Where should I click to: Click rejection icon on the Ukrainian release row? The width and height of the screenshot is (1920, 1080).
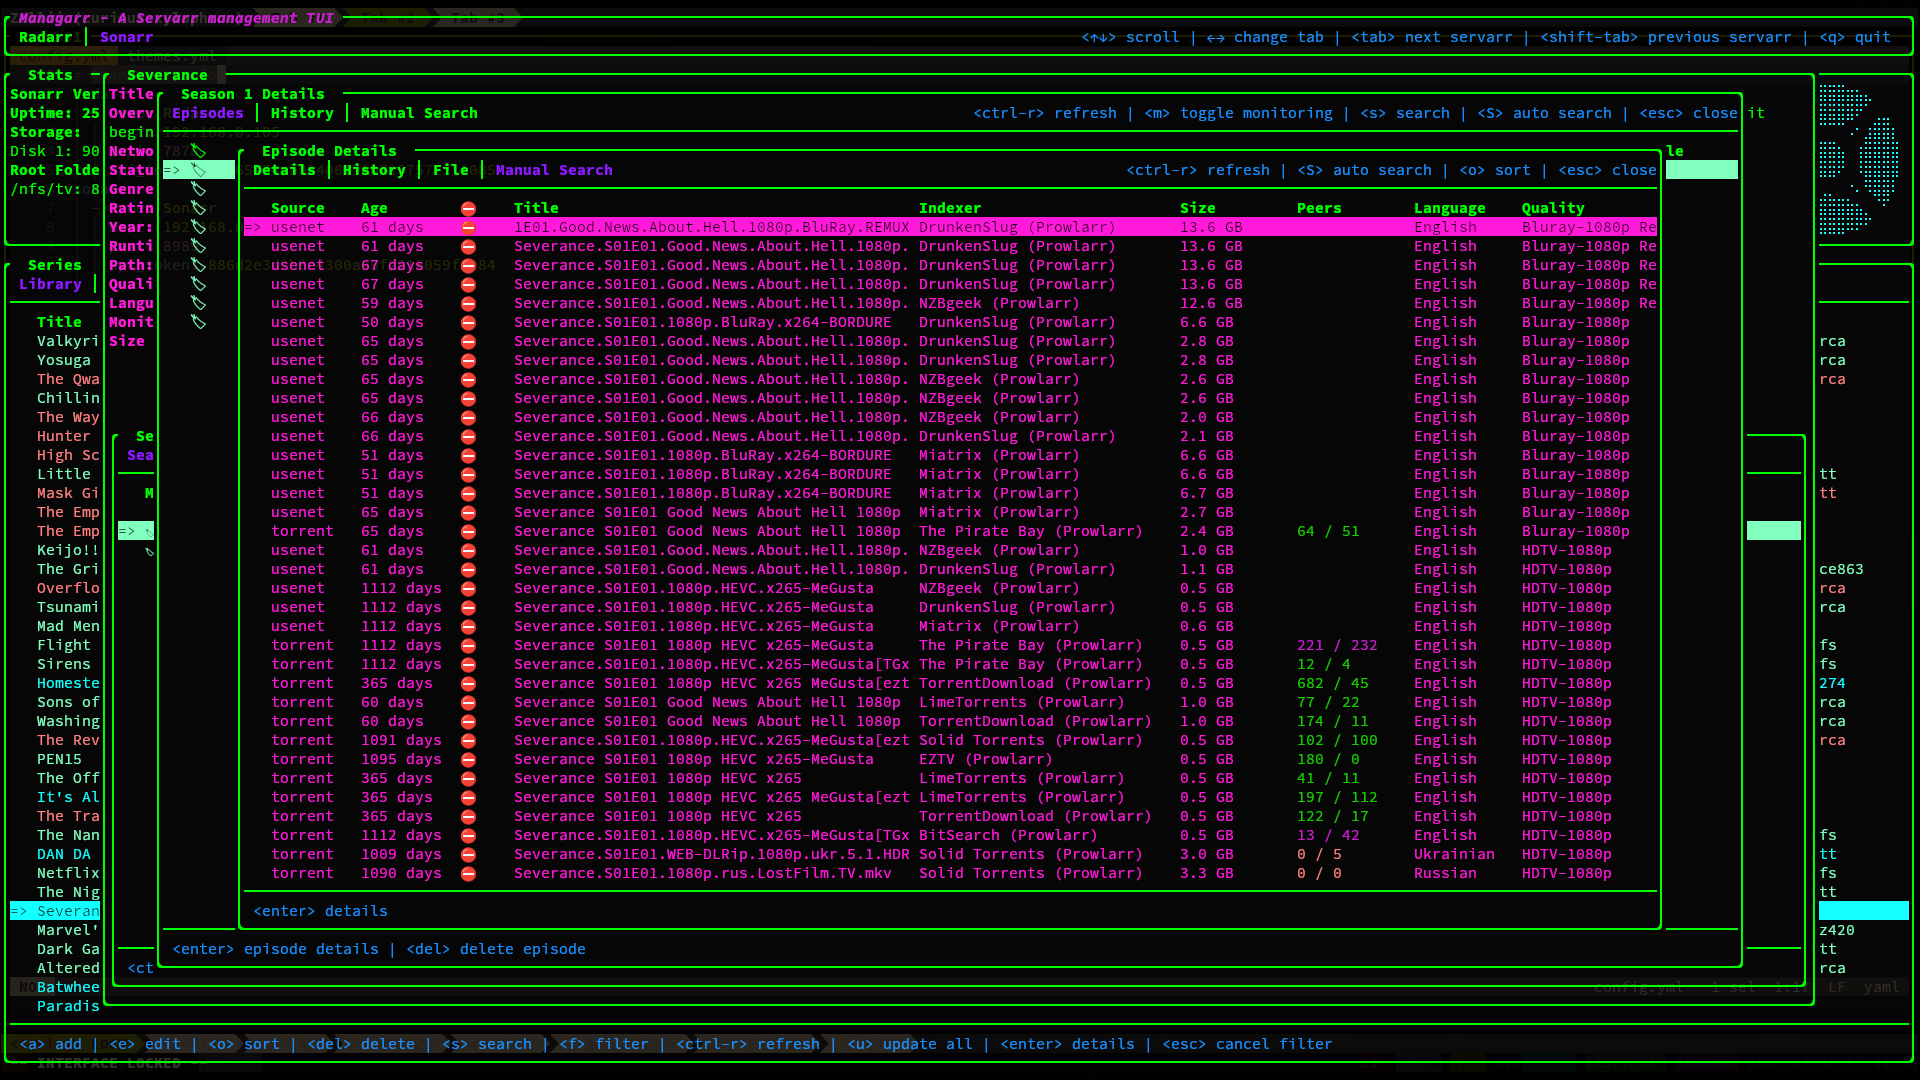pos(468,855)
